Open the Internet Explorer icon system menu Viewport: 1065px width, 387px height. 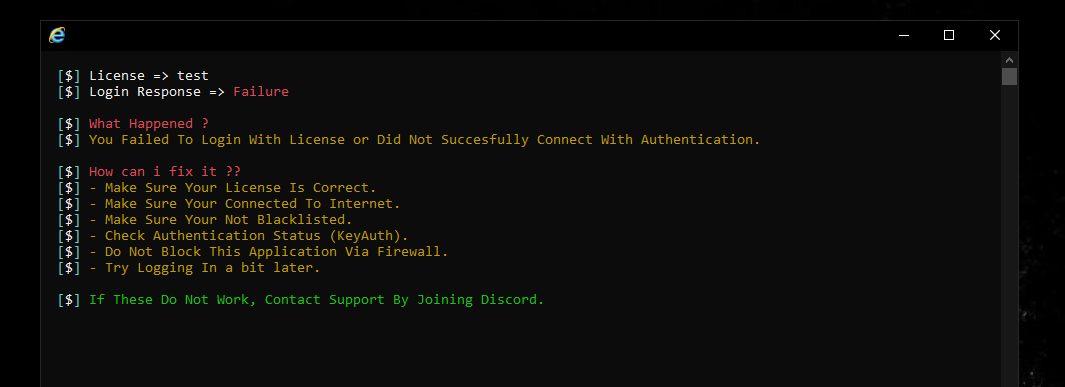(57, 35)
